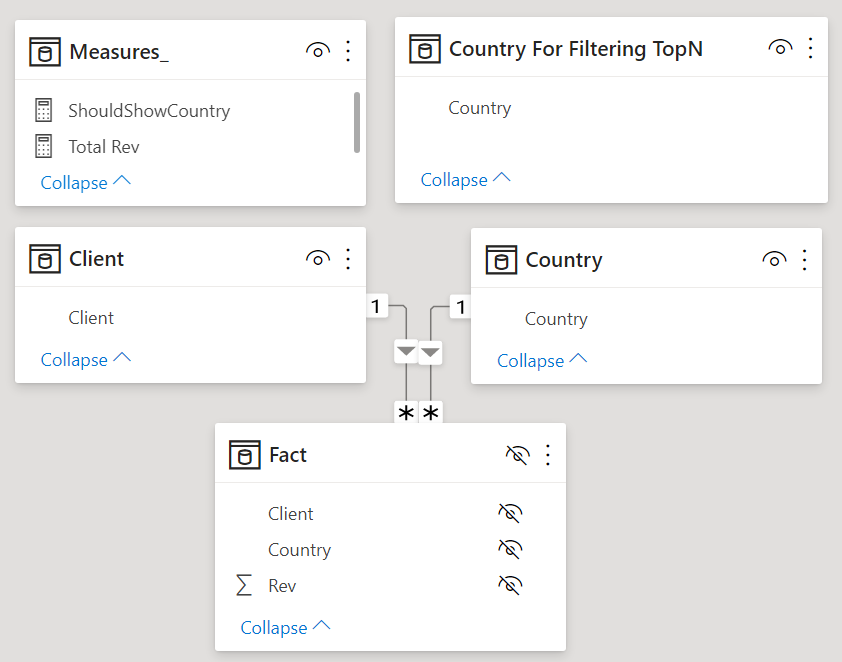Open more options for Country For Filtering TopN
Screen dimensions: 842x662
(810, 48)
